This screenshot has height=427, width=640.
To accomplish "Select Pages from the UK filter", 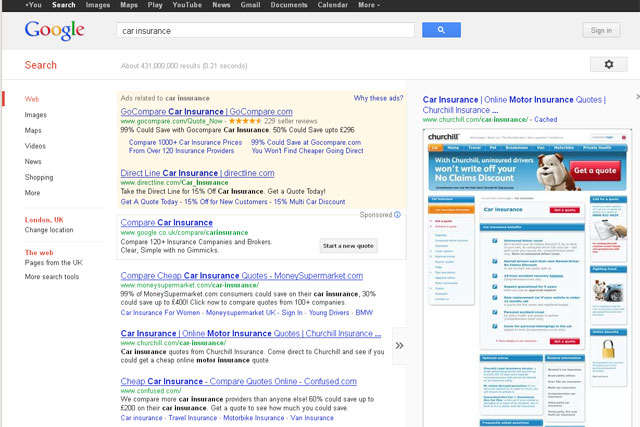I will [x=53, y=262].
